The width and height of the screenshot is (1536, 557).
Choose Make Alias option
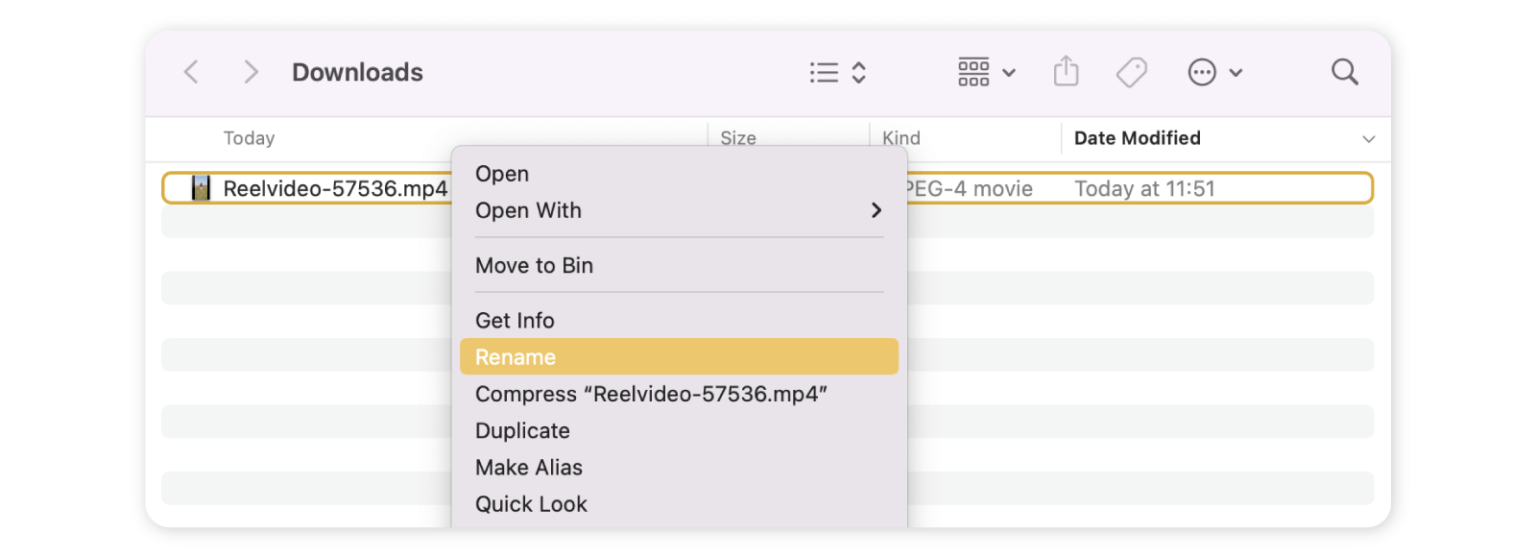529,468
